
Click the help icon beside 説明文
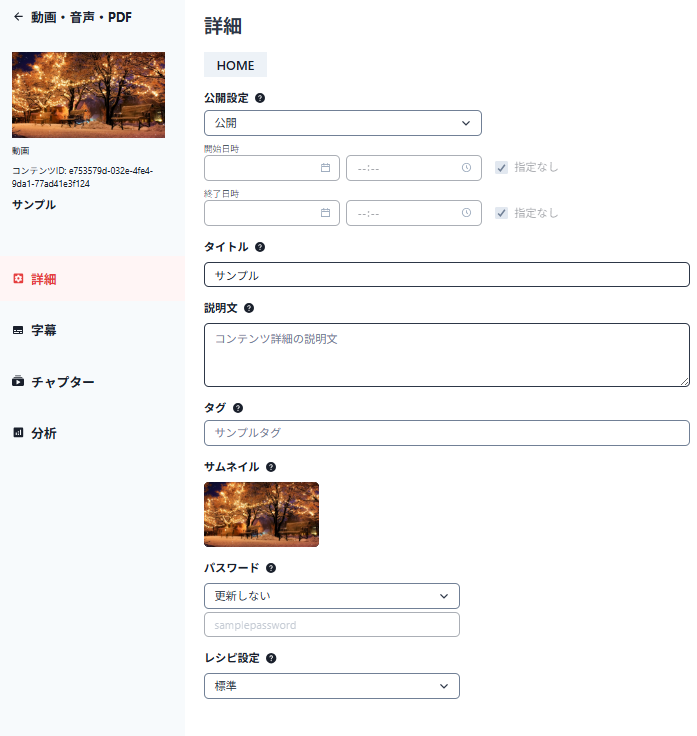(249, 309)
